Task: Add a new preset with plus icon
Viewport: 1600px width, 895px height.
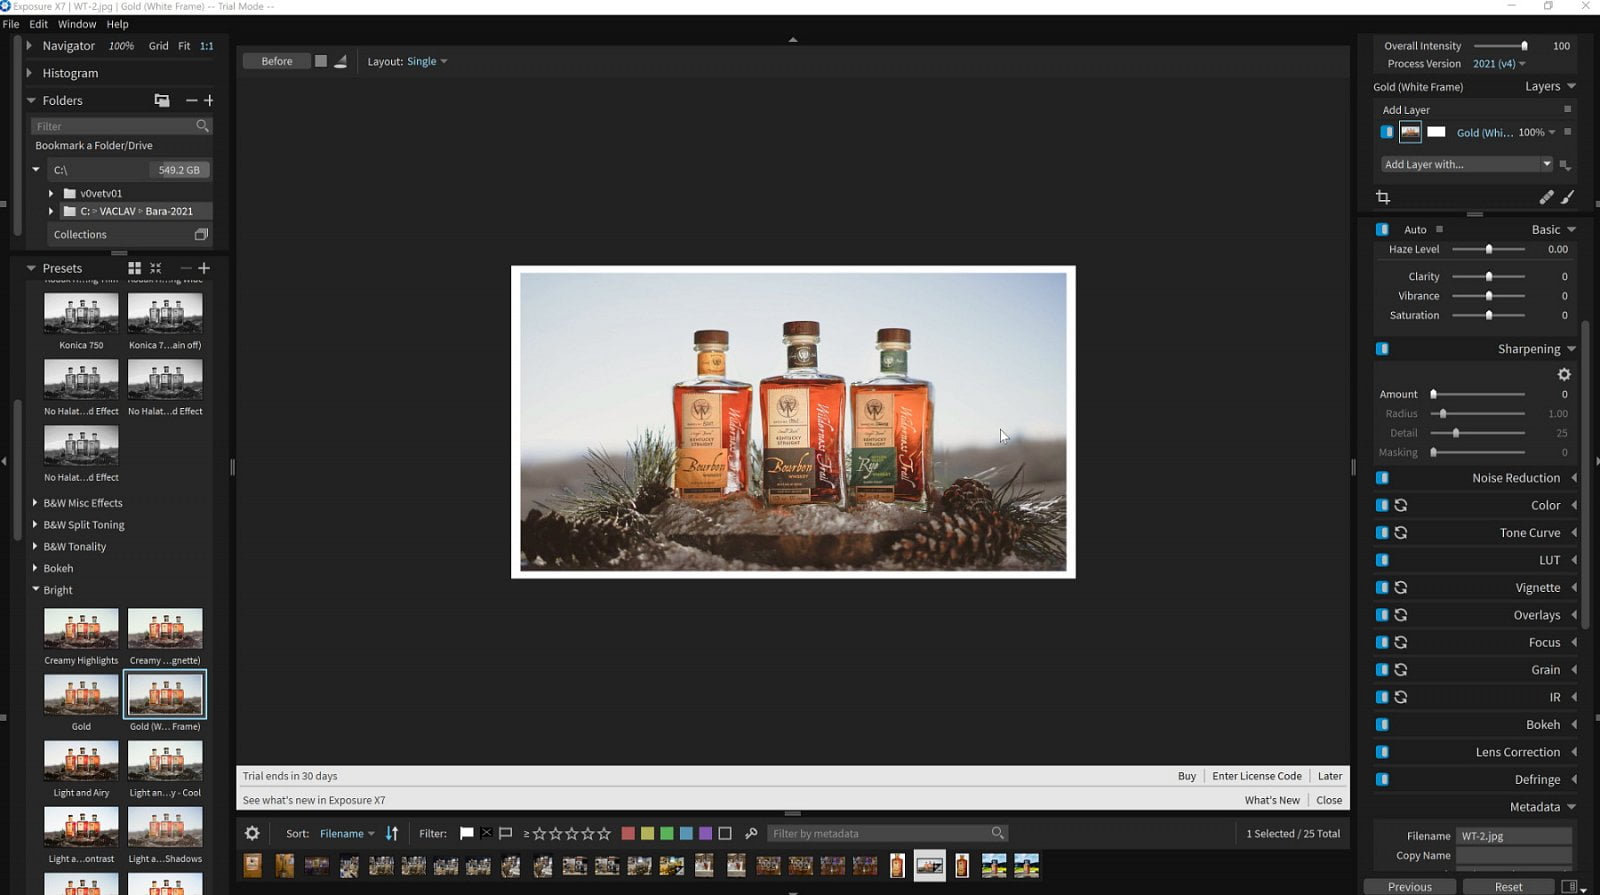Action: 204,268
